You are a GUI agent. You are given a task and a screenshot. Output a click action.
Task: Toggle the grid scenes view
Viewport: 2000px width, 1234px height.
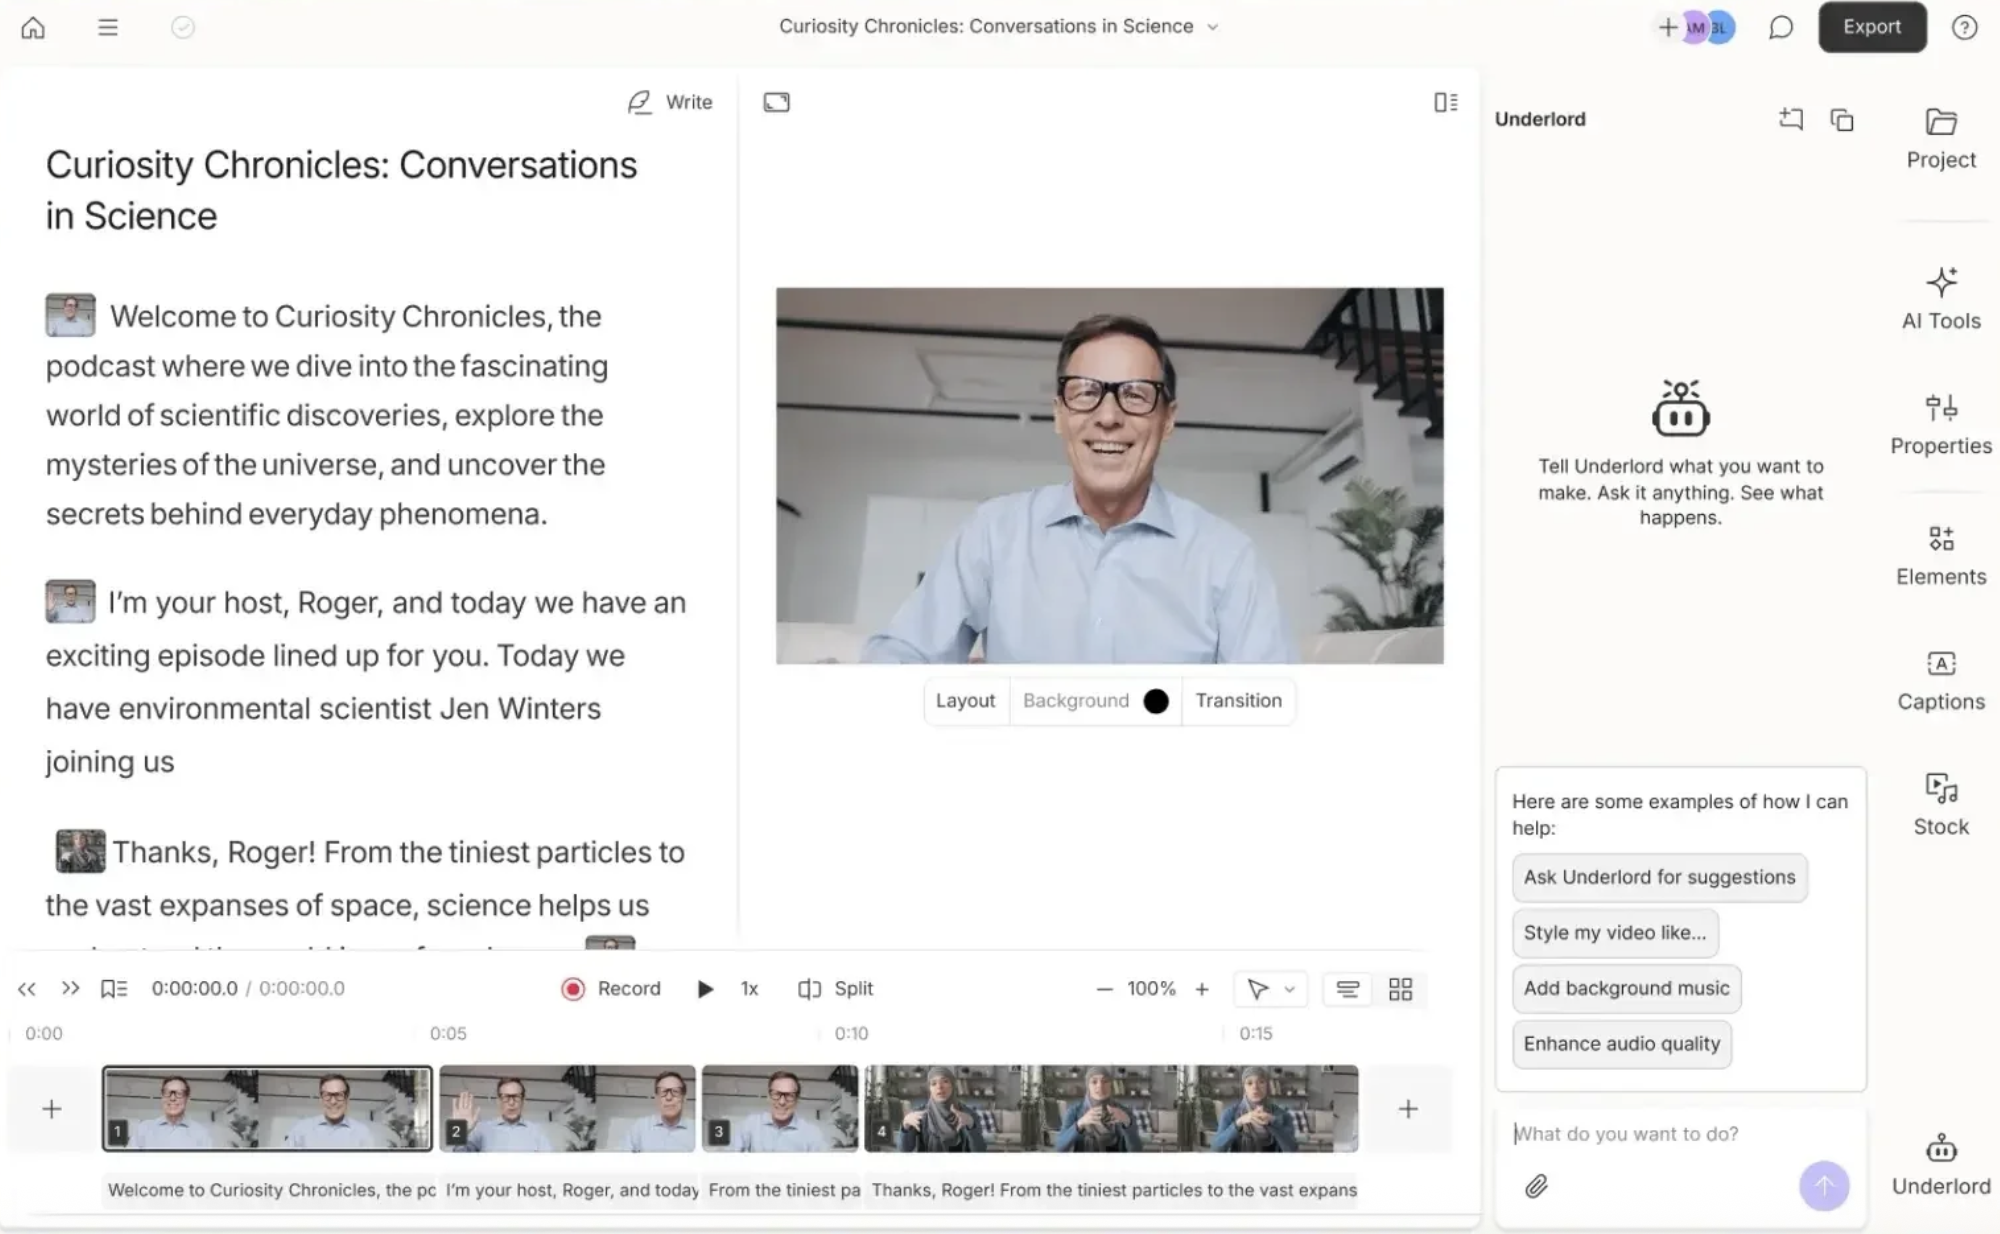coord(1400,988)
